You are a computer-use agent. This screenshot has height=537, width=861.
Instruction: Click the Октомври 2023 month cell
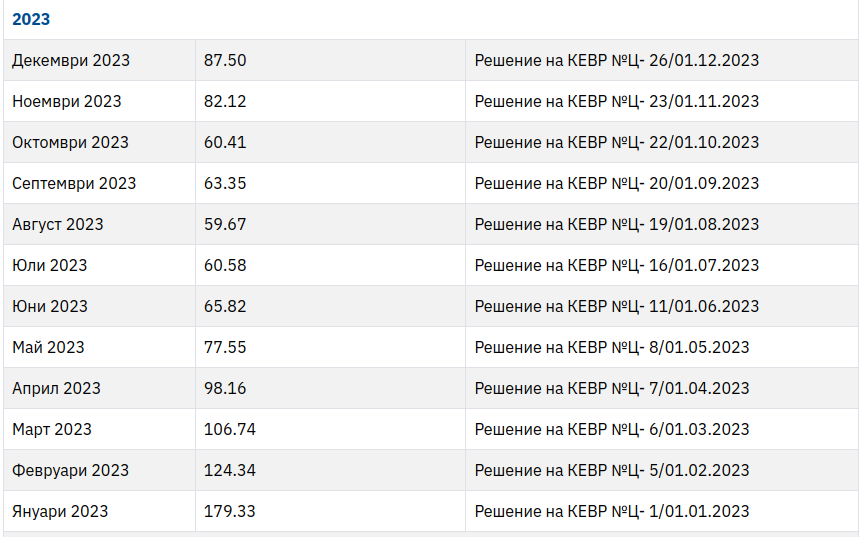(70, 142)
